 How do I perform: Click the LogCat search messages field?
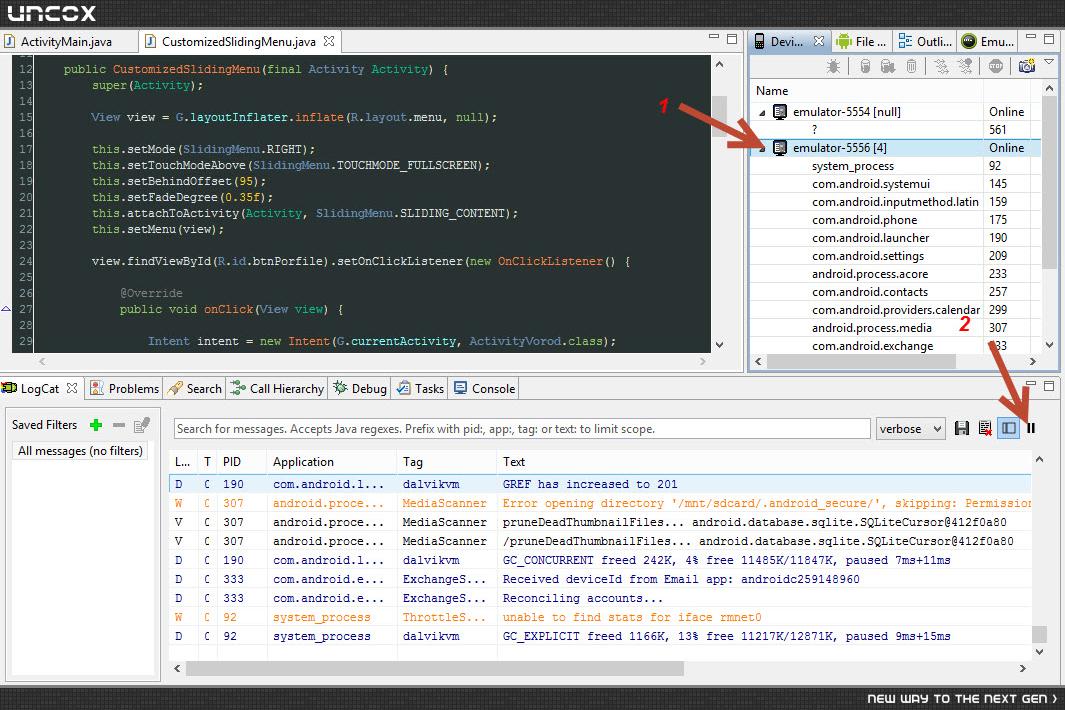(522, 429)
